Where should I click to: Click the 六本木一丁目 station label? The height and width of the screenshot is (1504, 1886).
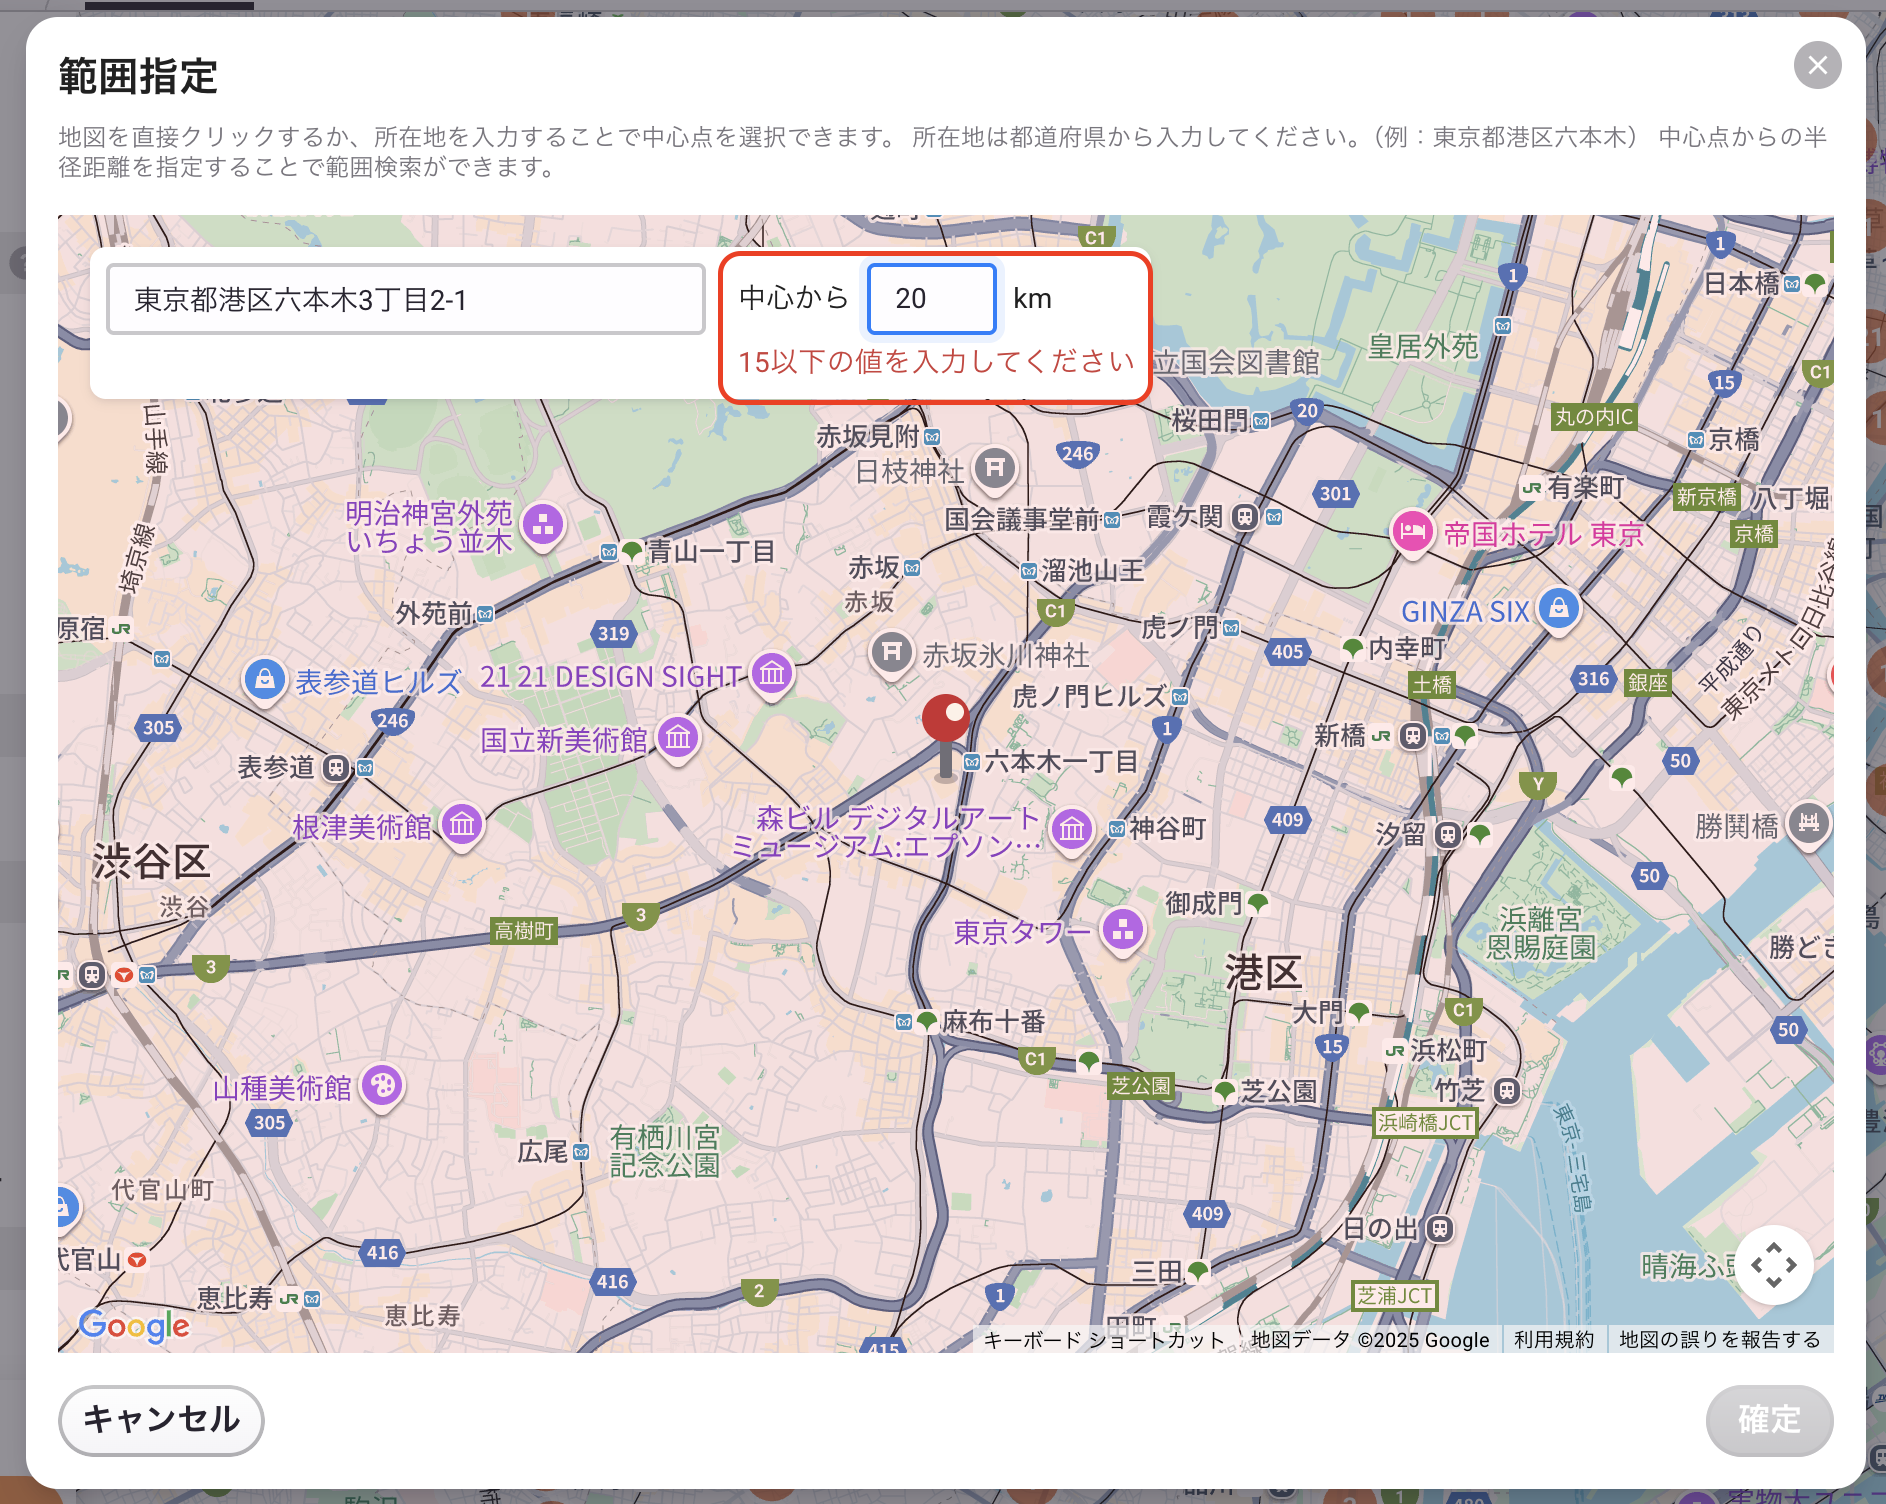(x=1061, y=761)
